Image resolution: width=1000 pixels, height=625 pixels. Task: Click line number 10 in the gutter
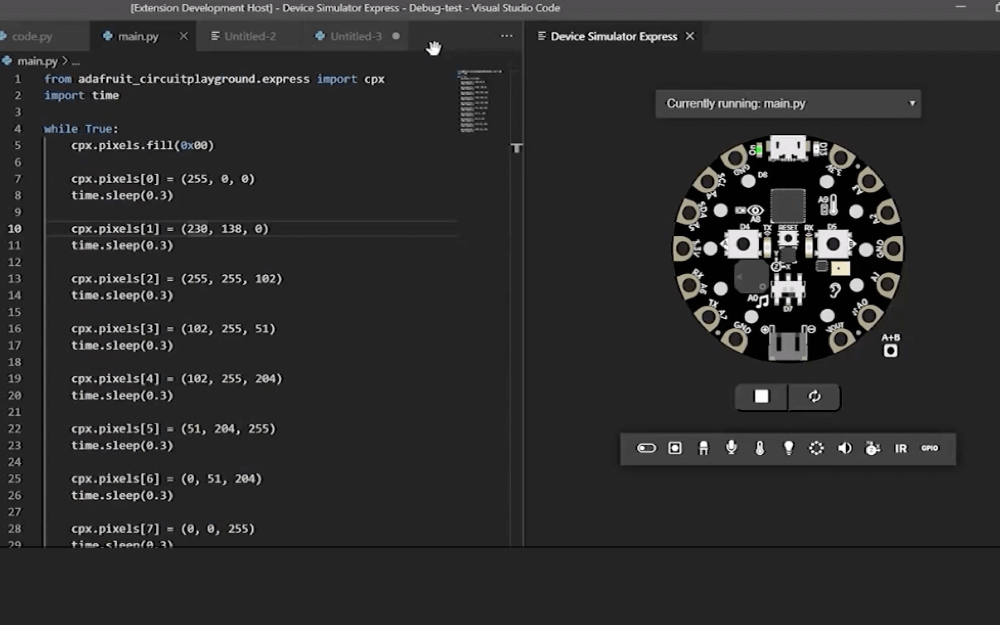[14, 228]
